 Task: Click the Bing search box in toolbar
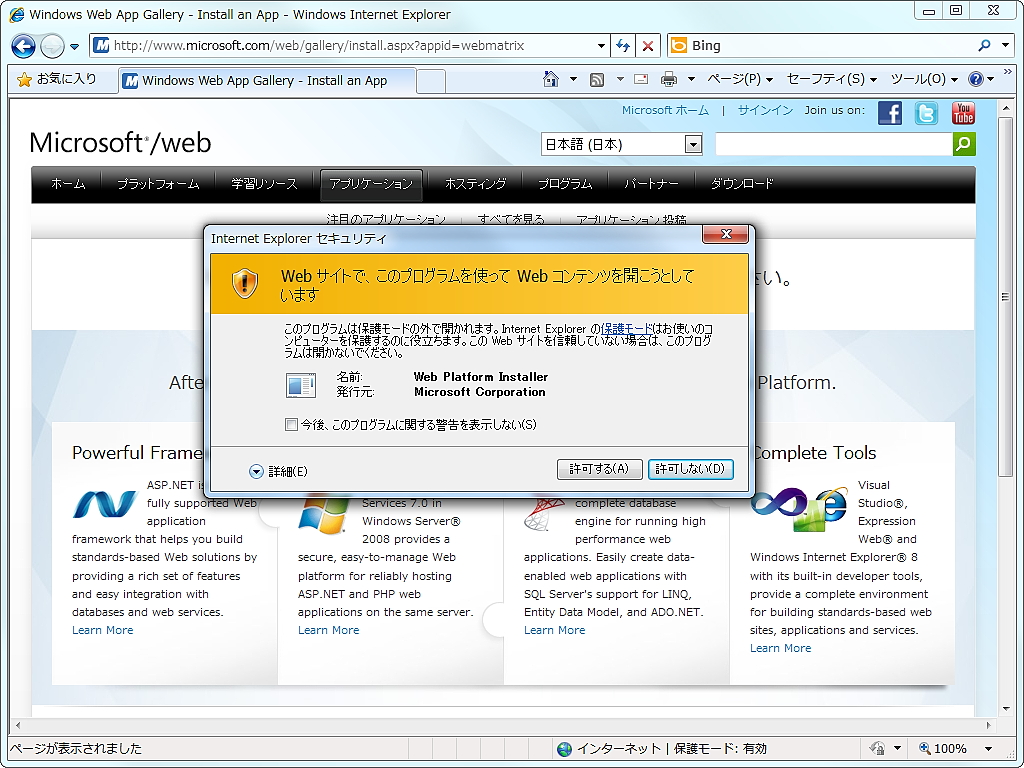(822, 46)
